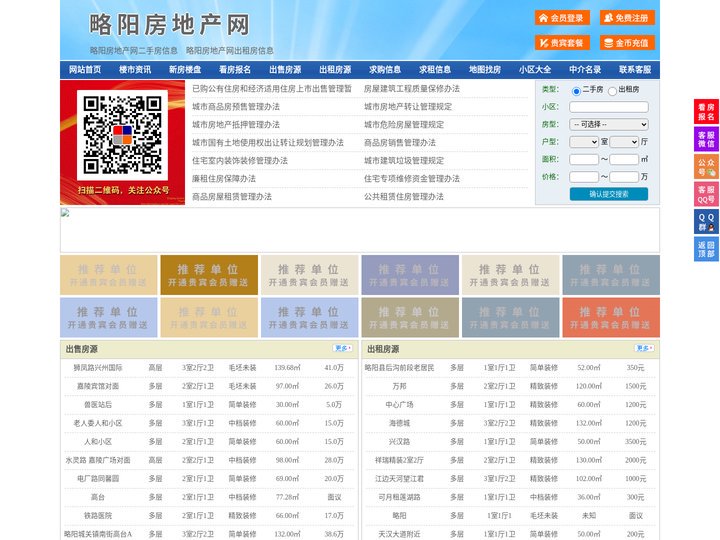Viewport: 720px width, 540px height.
Task: Open 楼市资讯 navigation item
Action: (135, 70)
